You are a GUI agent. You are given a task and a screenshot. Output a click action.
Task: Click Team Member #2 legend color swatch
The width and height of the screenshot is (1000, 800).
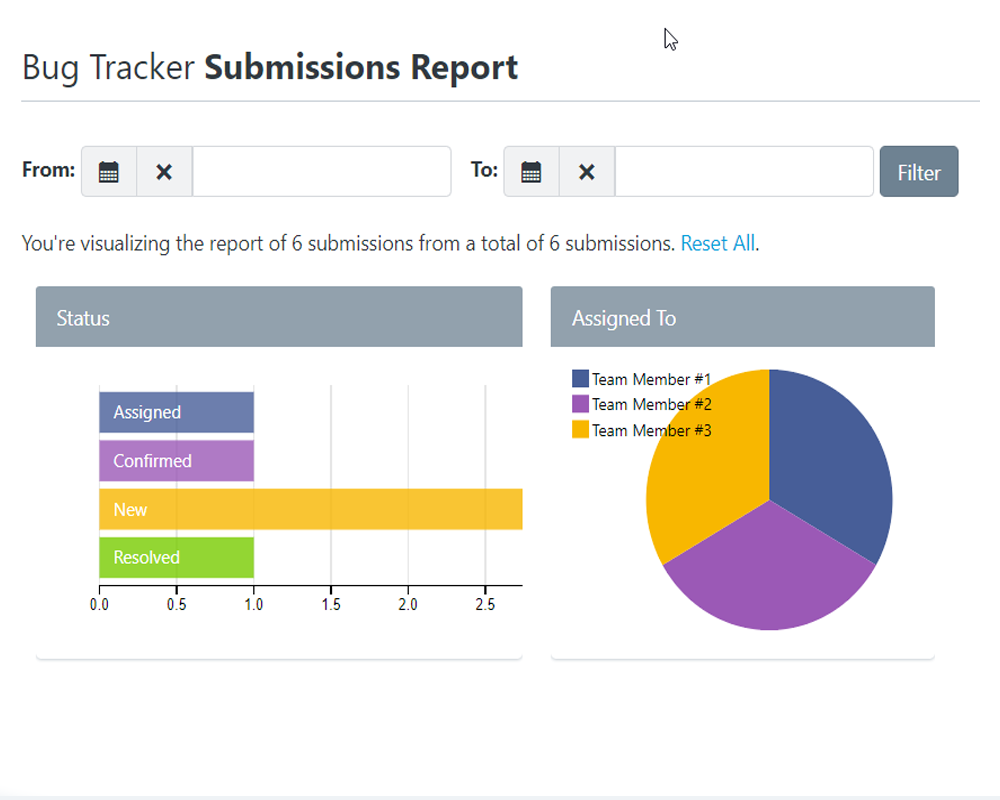[580, 404]
